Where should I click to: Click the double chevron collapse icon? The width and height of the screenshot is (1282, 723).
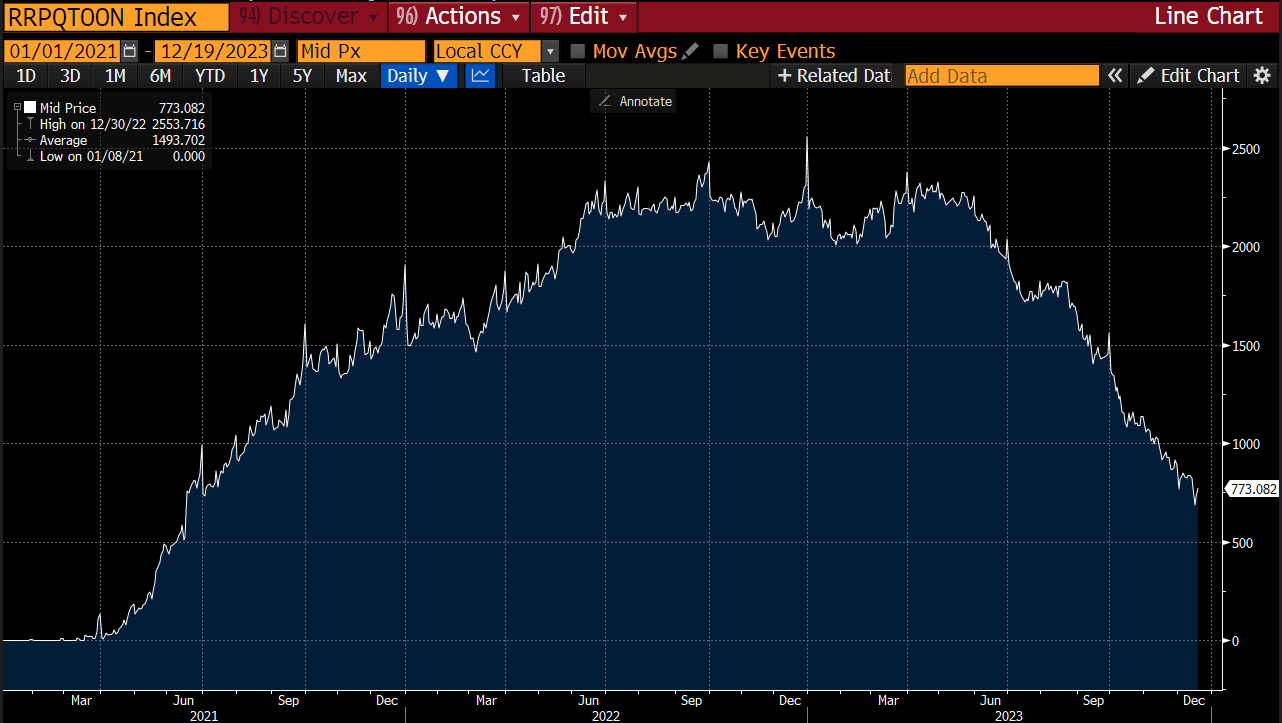click(1115, 76)
